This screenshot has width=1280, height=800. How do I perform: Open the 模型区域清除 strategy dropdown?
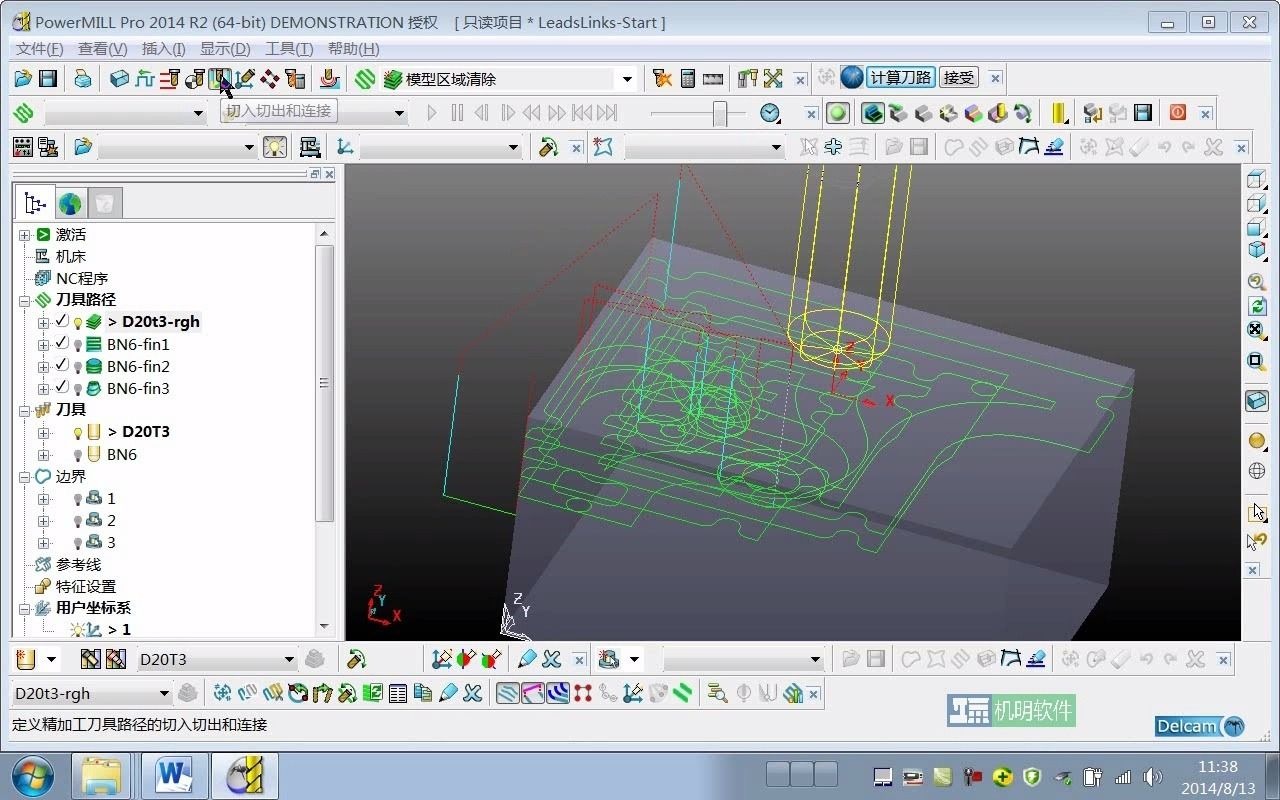[627, 79]
